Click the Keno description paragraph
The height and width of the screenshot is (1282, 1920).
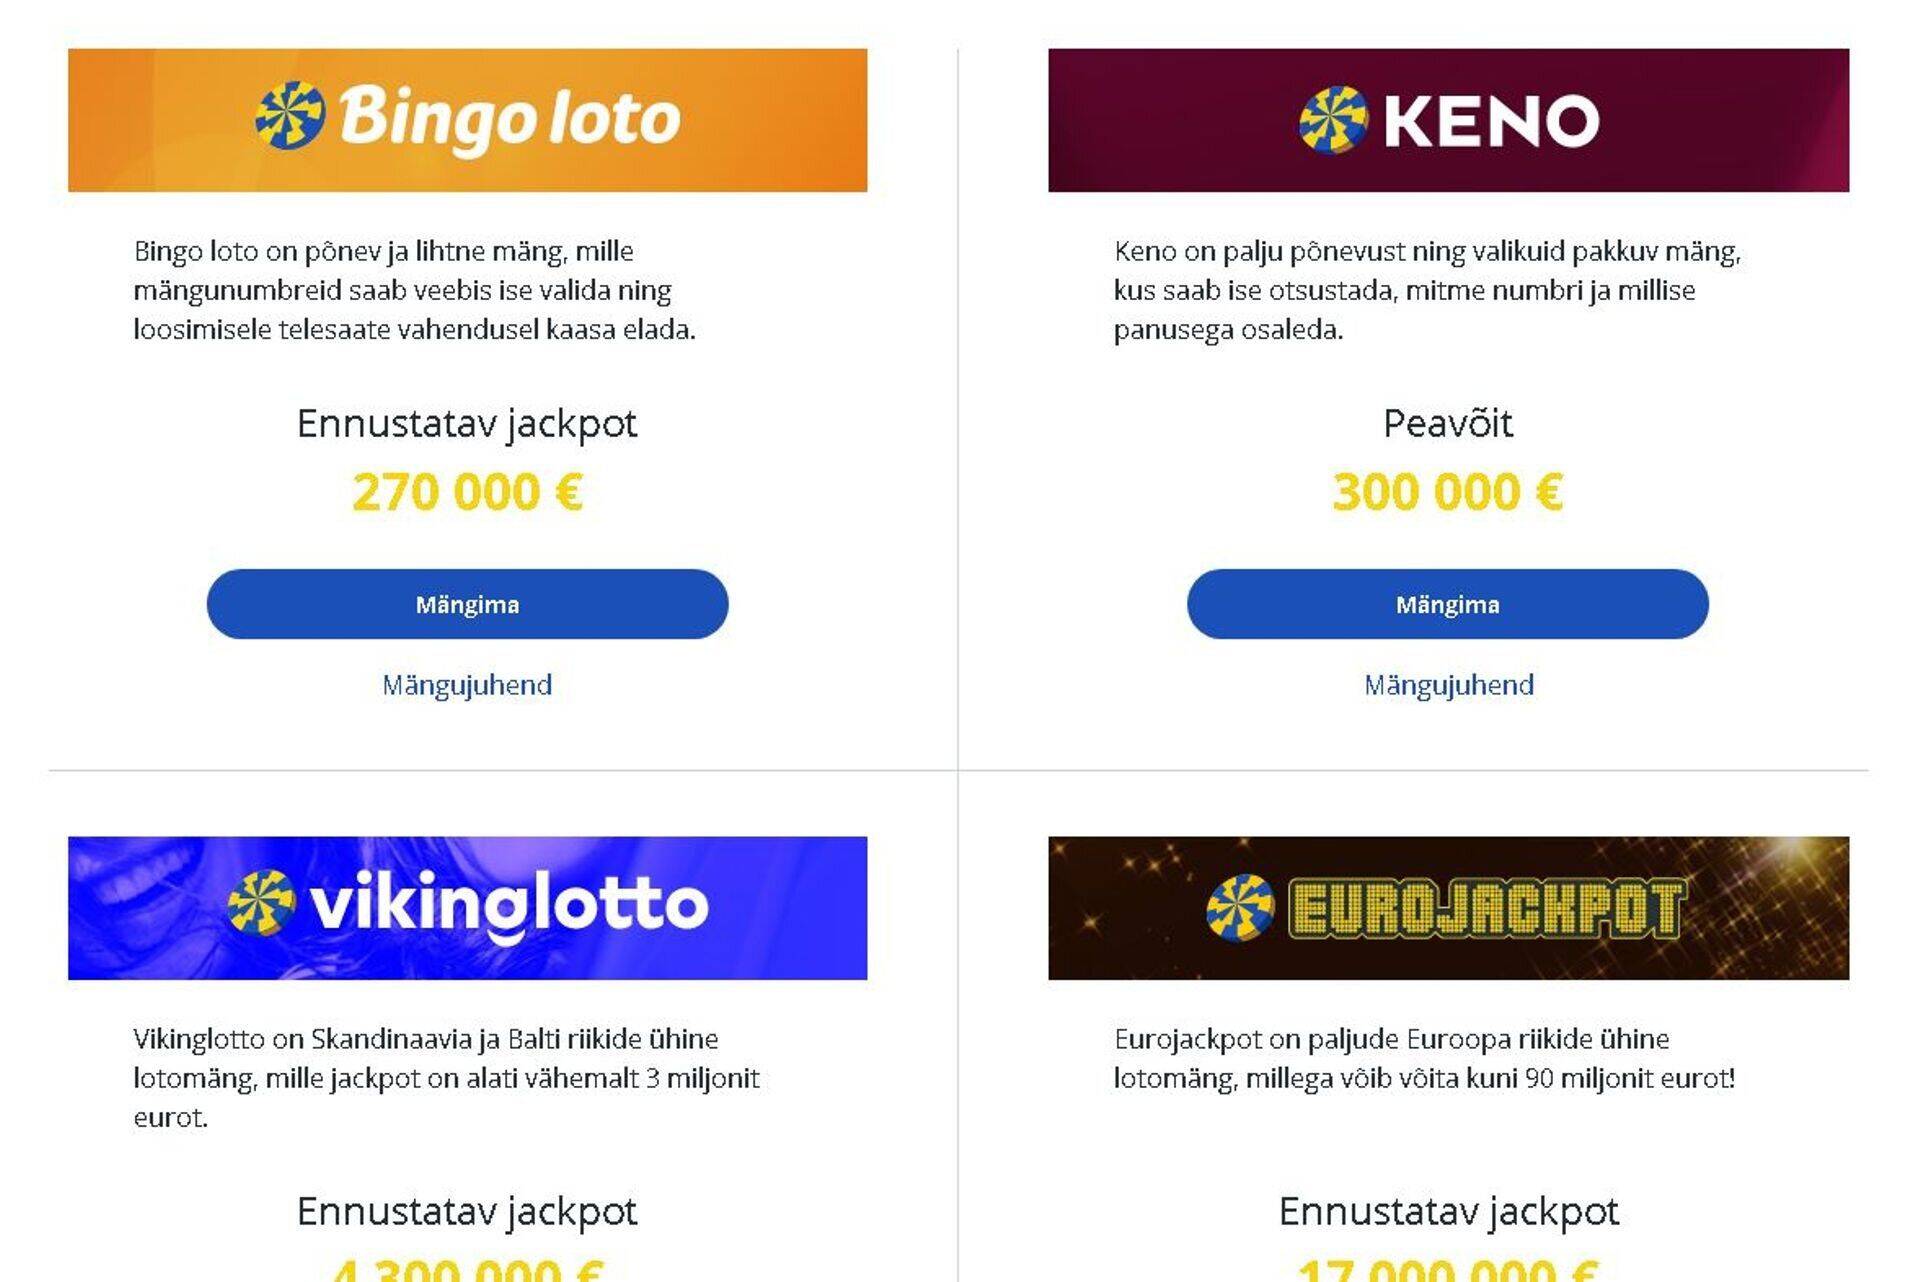[x=1427, y=290]
